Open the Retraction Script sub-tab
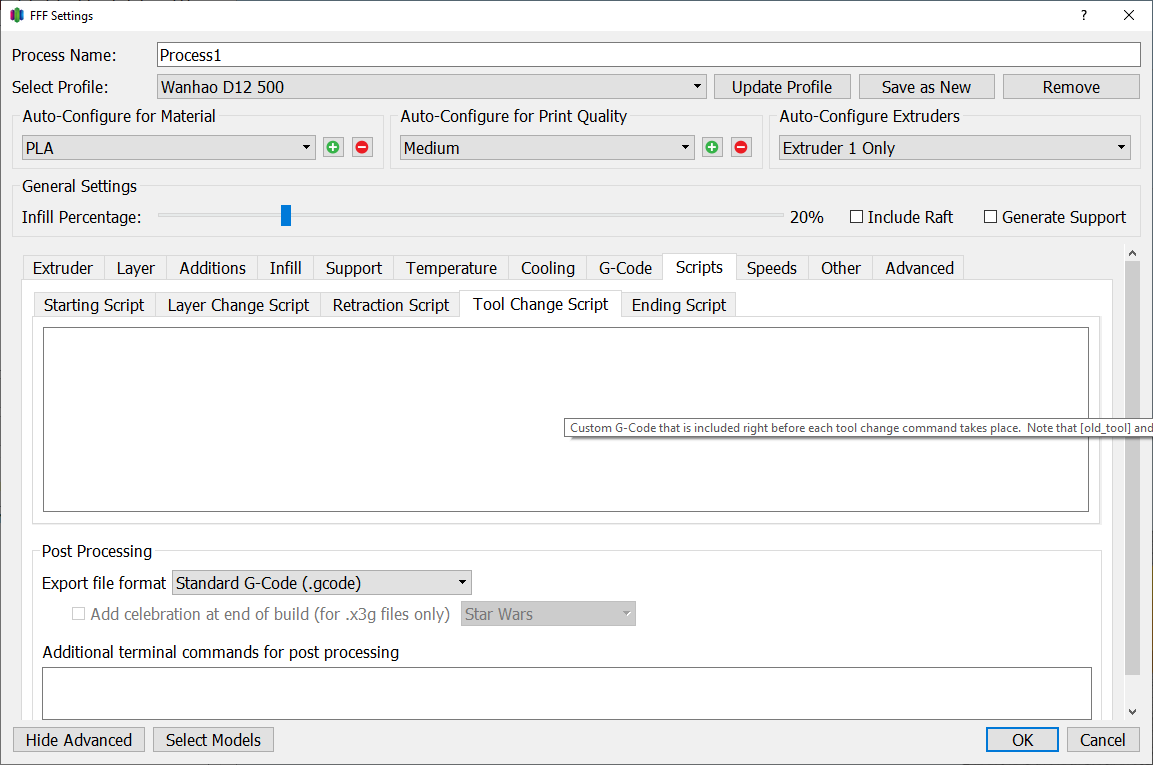The width and height of the screenshot is (1153, 765). (390, 305)
